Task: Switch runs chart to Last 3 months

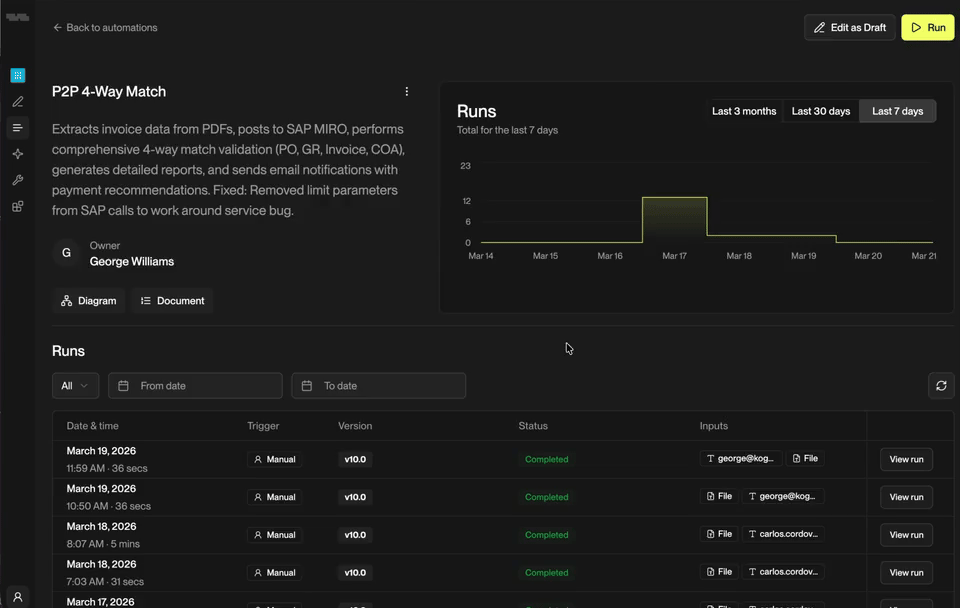Action: coord(744,111)
